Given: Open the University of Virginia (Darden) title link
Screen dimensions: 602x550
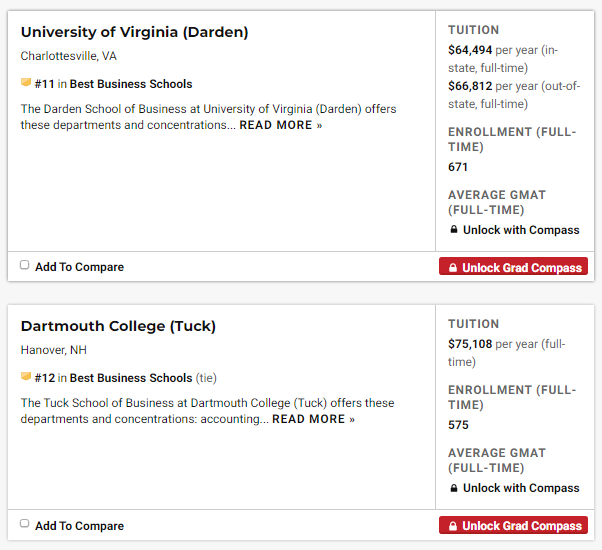Looking at the screenshot, I should pos(134,32).
